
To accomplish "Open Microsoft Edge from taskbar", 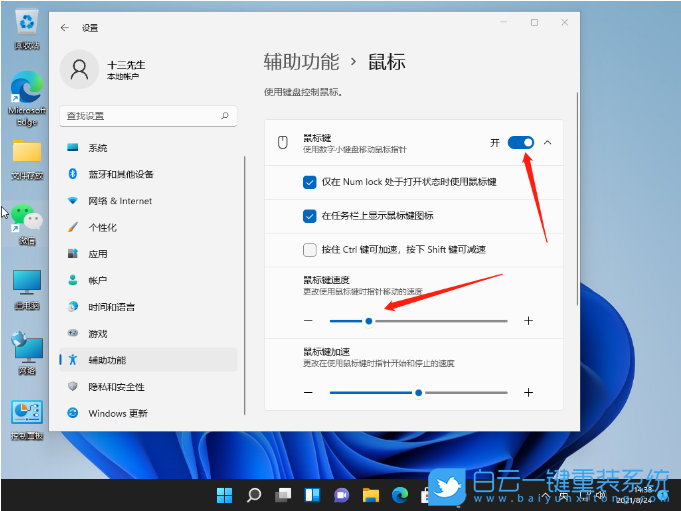I will click(400, 495).
